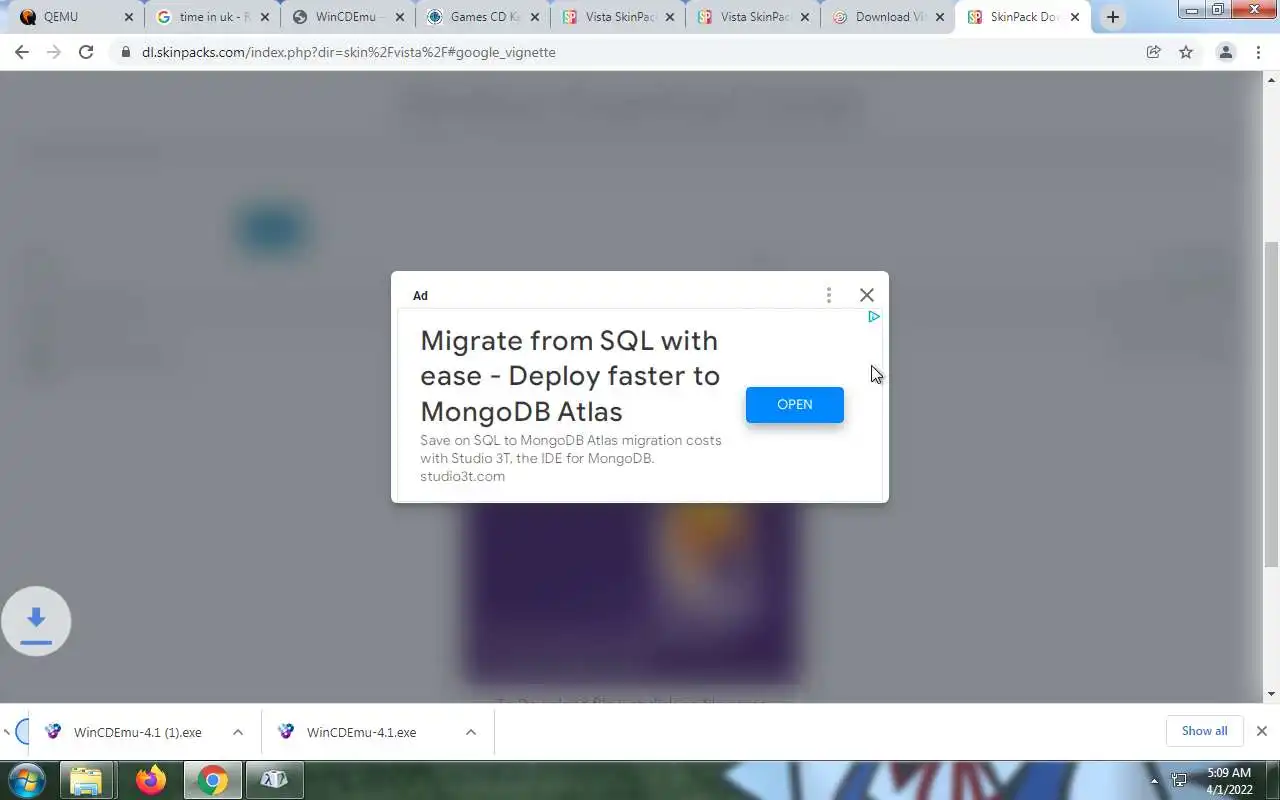Open a new browser tab
1280x800 pixels.
(1112, 17)
